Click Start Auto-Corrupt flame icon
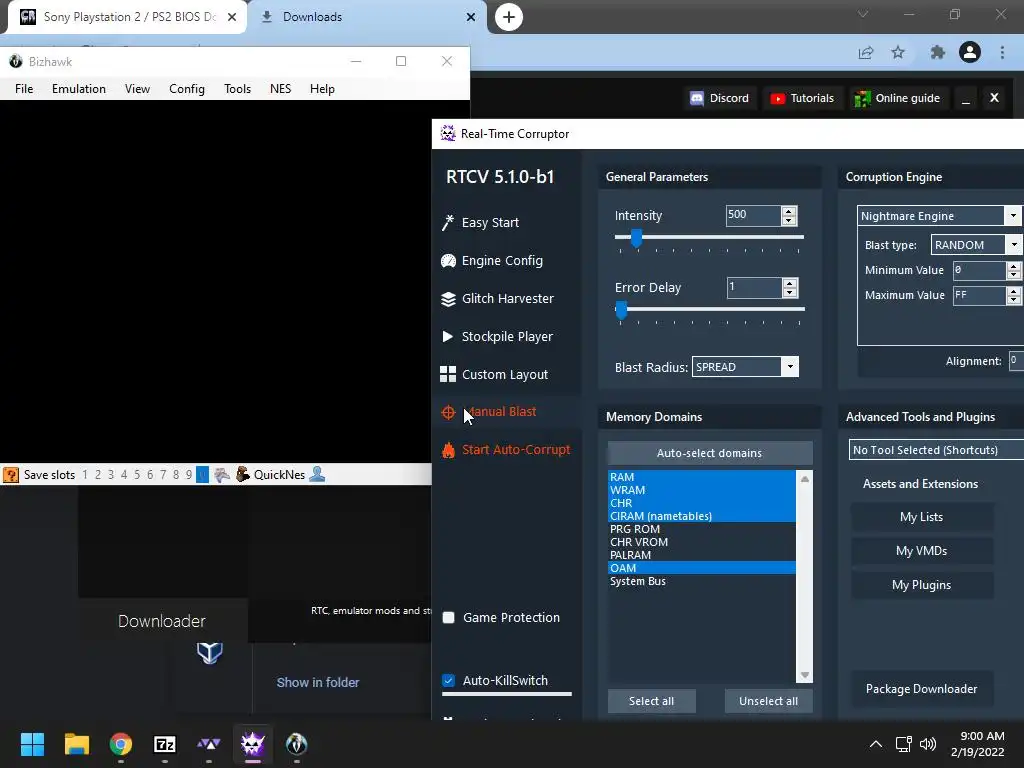The width and height of the screenshot is (1024, 768). [x=448, y=450]
